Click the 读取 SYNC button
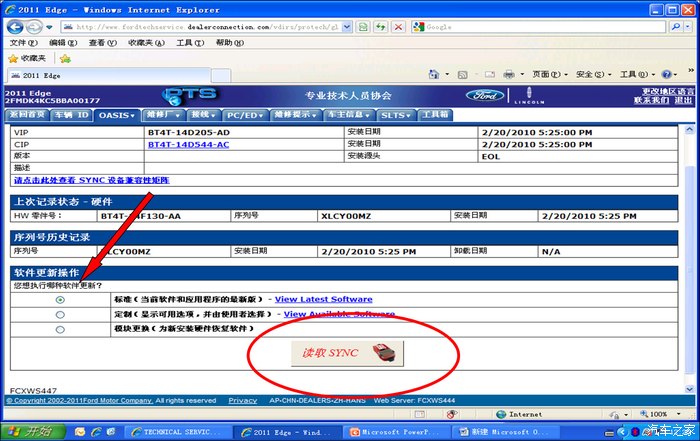 [x=347, y=354]
